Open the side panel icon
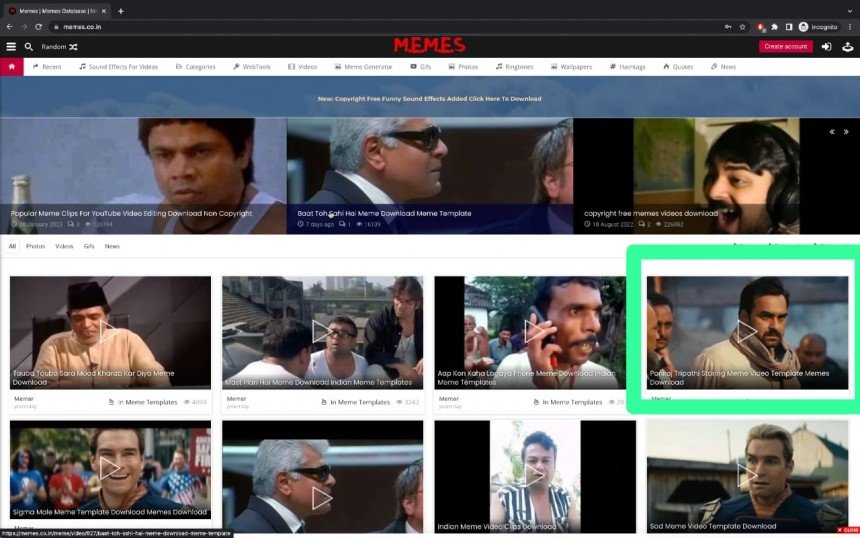Screen dimensions: 860x538 click(789, 26)
